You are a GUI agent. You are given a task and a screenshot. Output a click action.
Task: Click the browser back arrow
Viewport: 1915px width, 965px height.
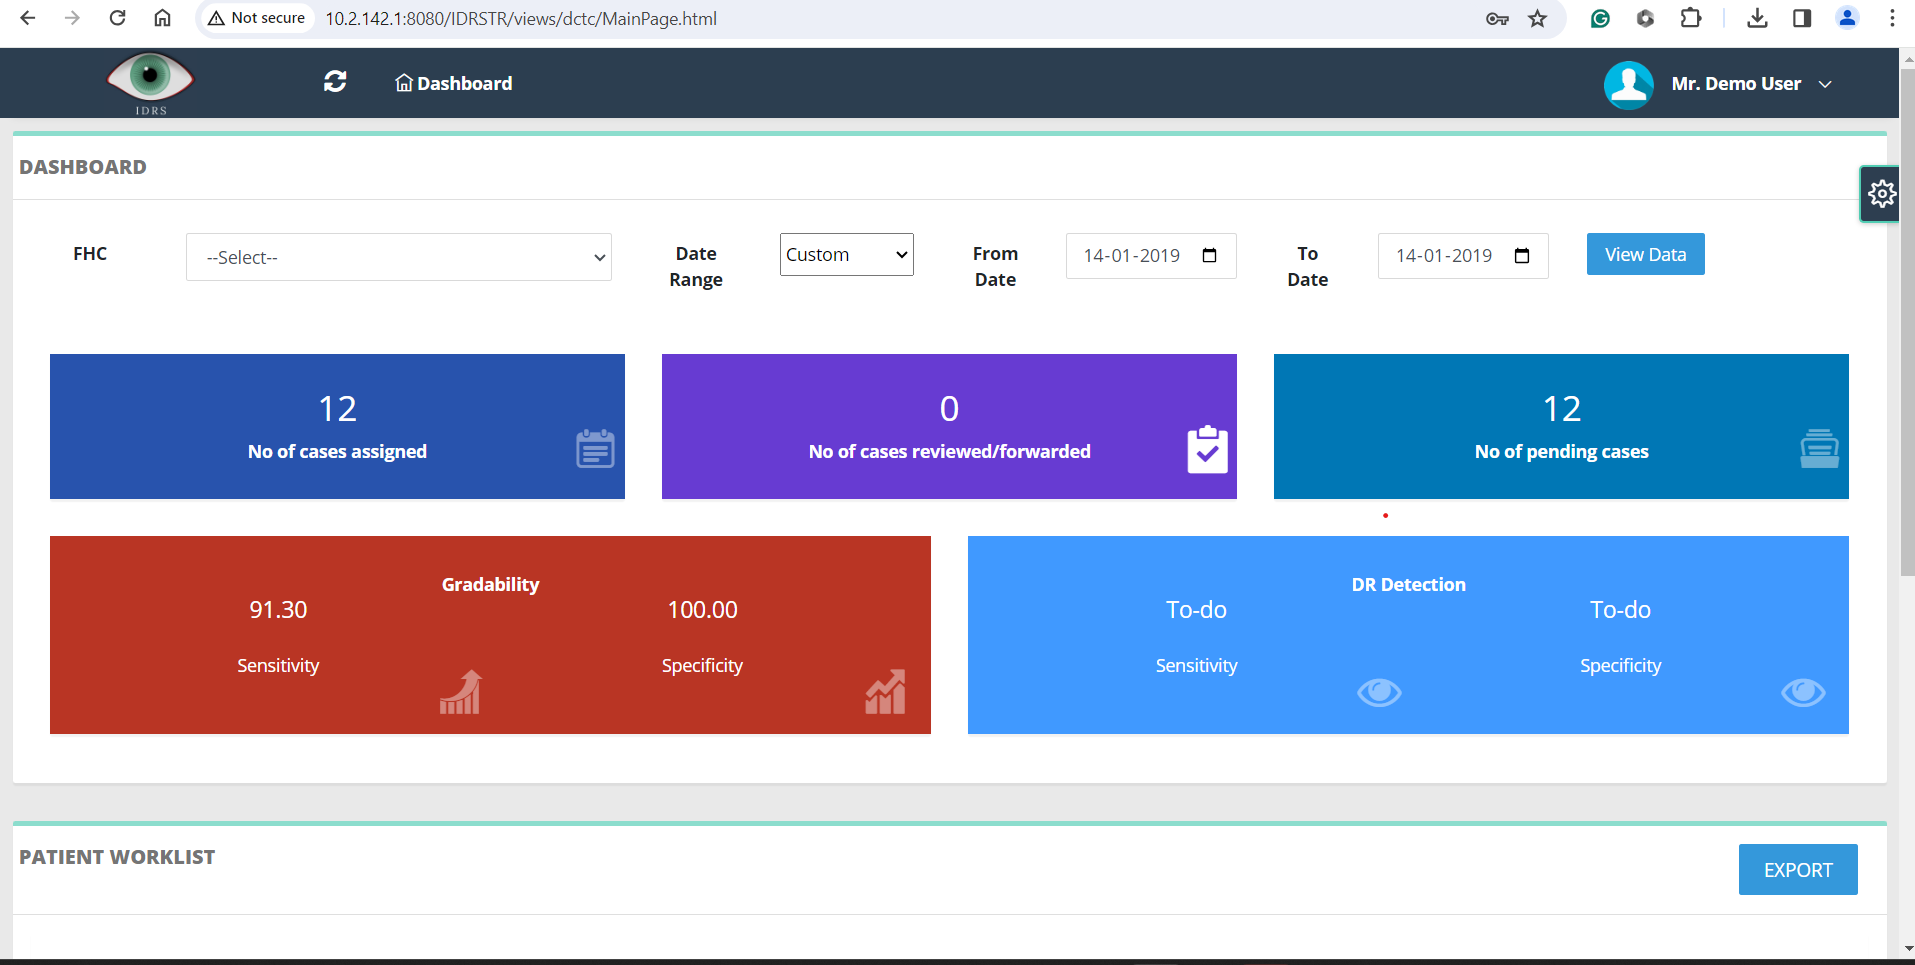(28, 18)
